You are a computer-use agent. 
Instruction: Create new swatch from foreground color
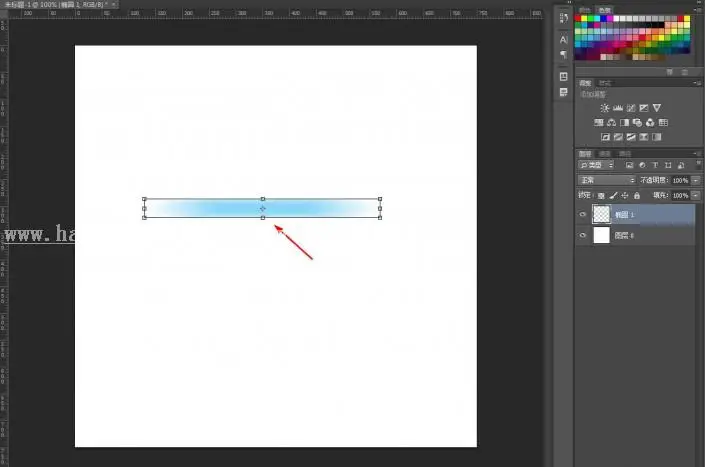tap(669, 72)
